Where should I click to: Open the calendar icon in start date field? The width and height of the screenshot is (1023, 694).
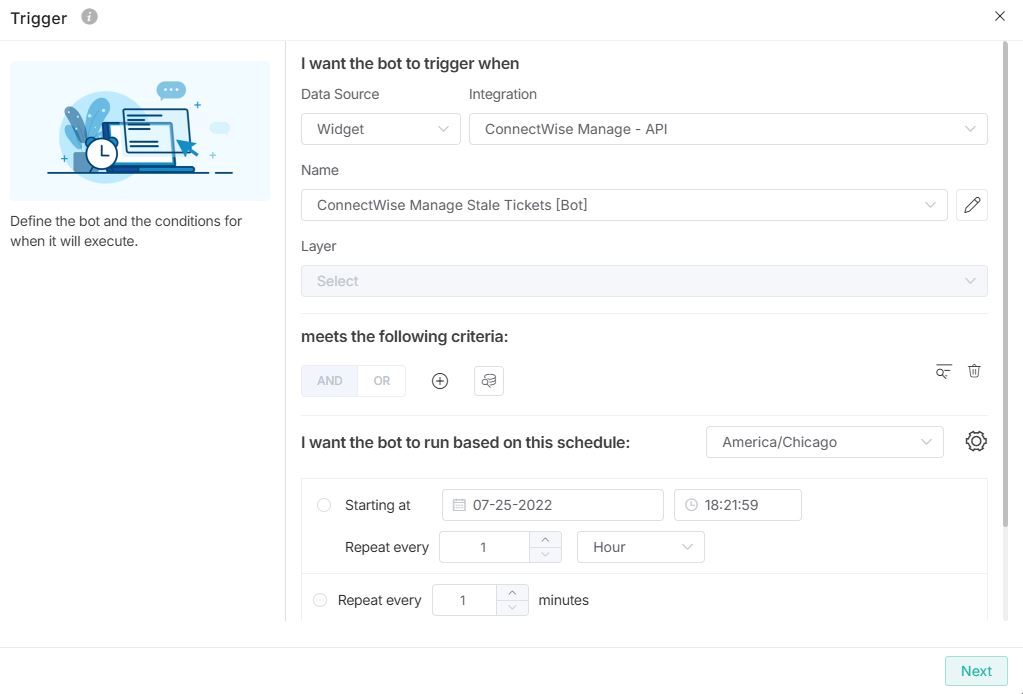pos(460,505)
